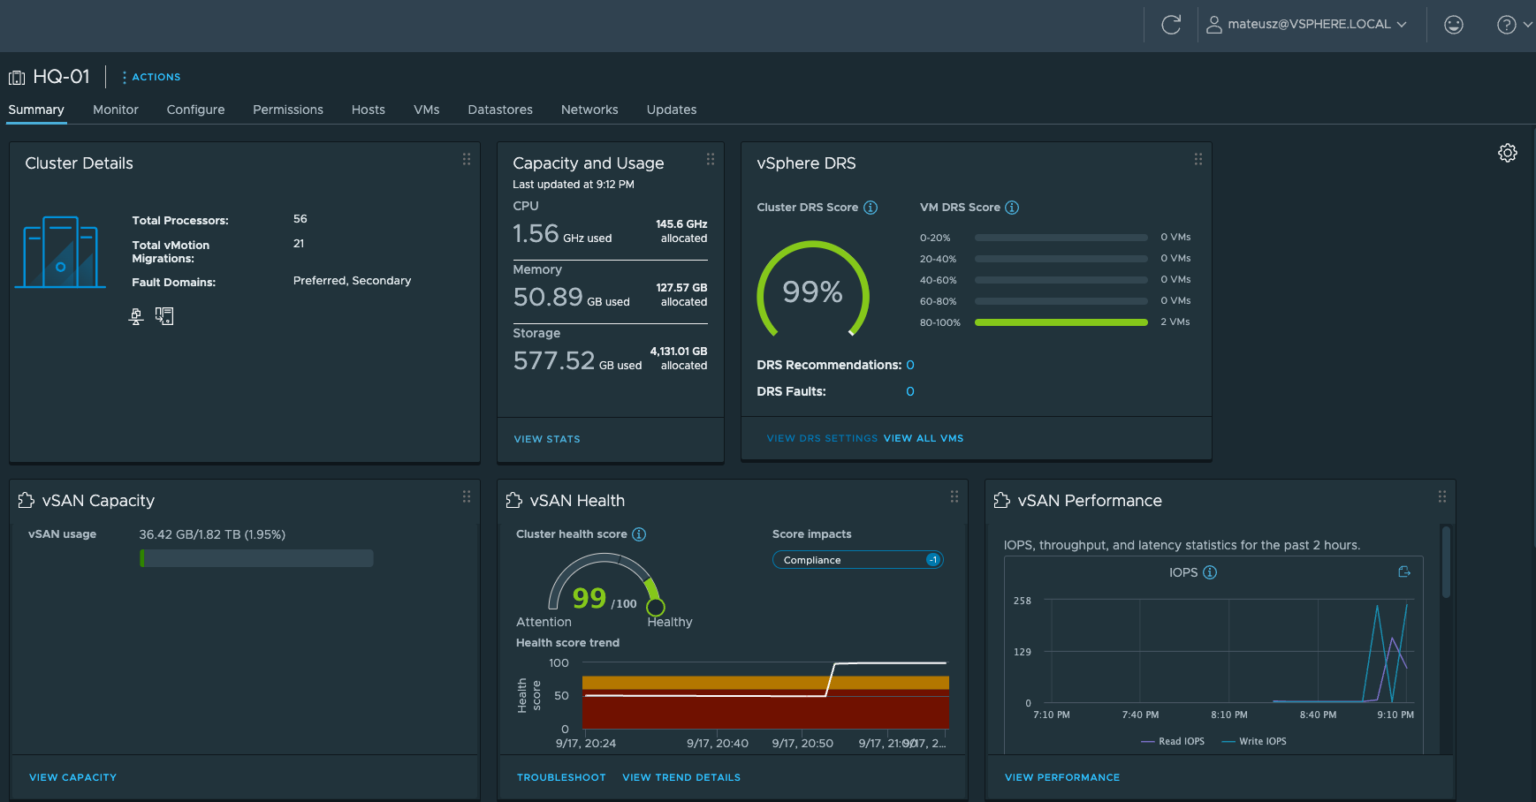Click the Write IOPS legend entry
This screenshot has height=802, width=1536.
pos(1254,741)
